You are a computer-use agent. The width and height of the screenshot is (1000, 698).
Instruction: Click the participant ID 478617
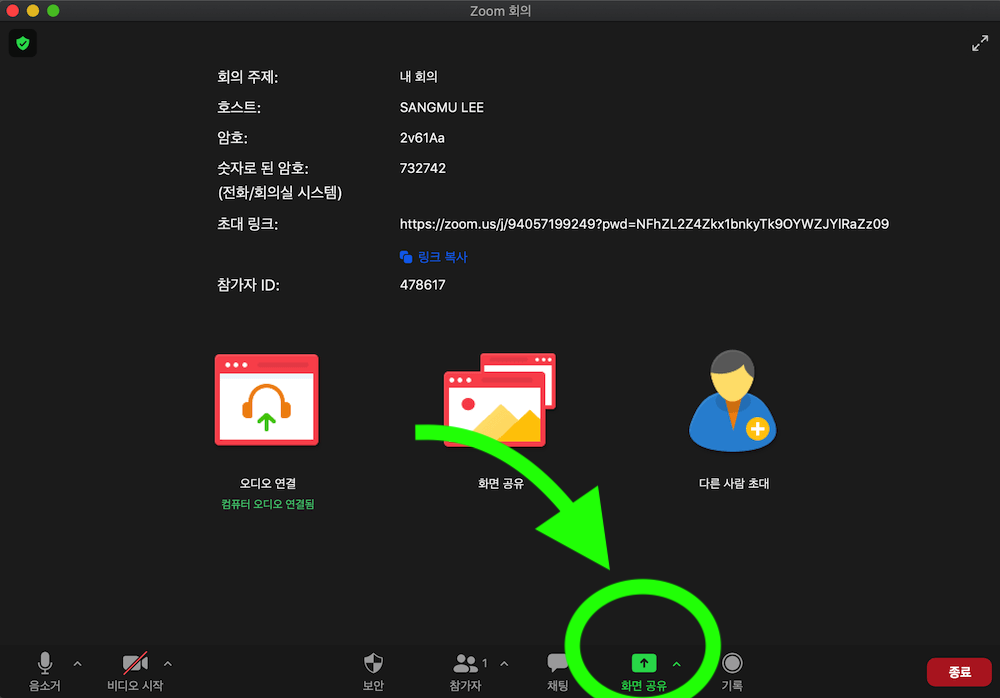[423, 285]
